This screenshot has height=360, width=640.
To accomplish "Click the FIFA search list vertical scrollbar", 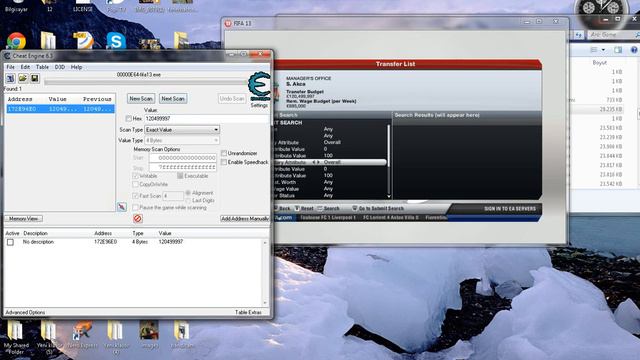I will (389, 159).
